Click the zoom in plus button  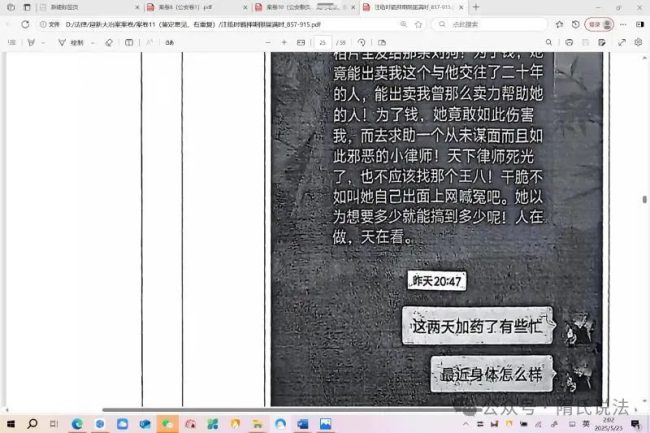tap(284, 42)
